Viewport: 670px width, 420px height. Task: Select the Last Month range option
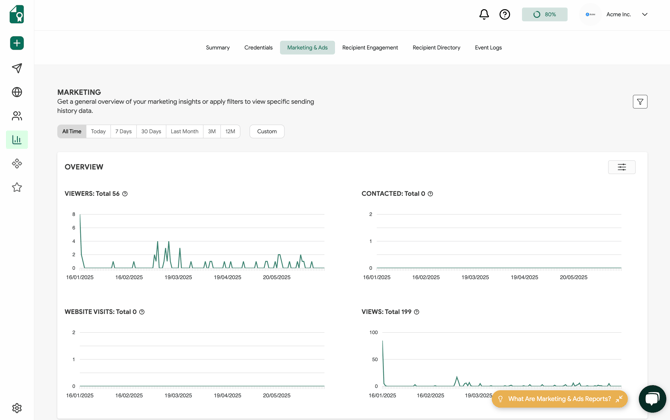[x=184, y=131]
